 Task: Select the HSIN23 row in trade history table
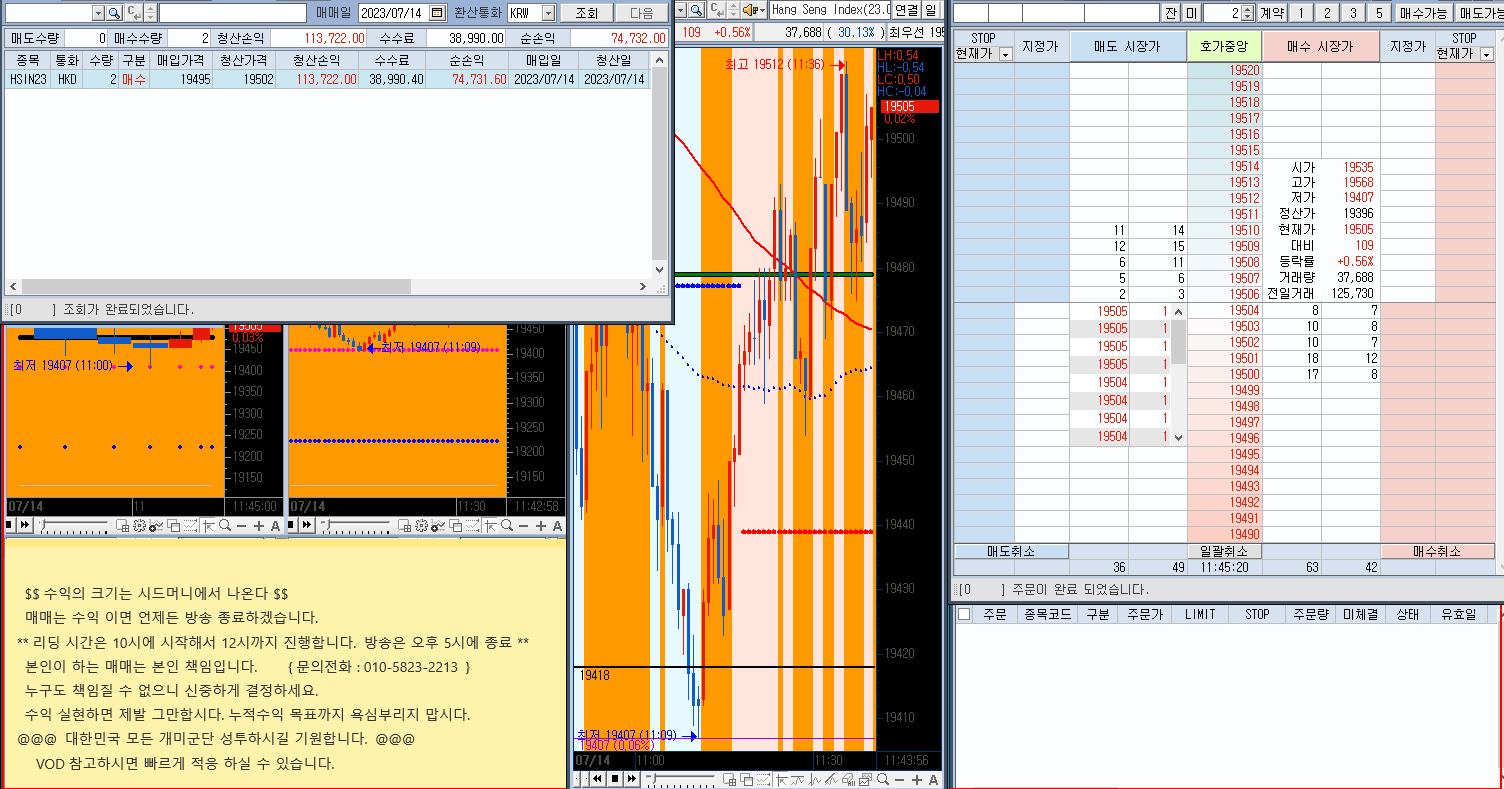(x=328, y=79)
